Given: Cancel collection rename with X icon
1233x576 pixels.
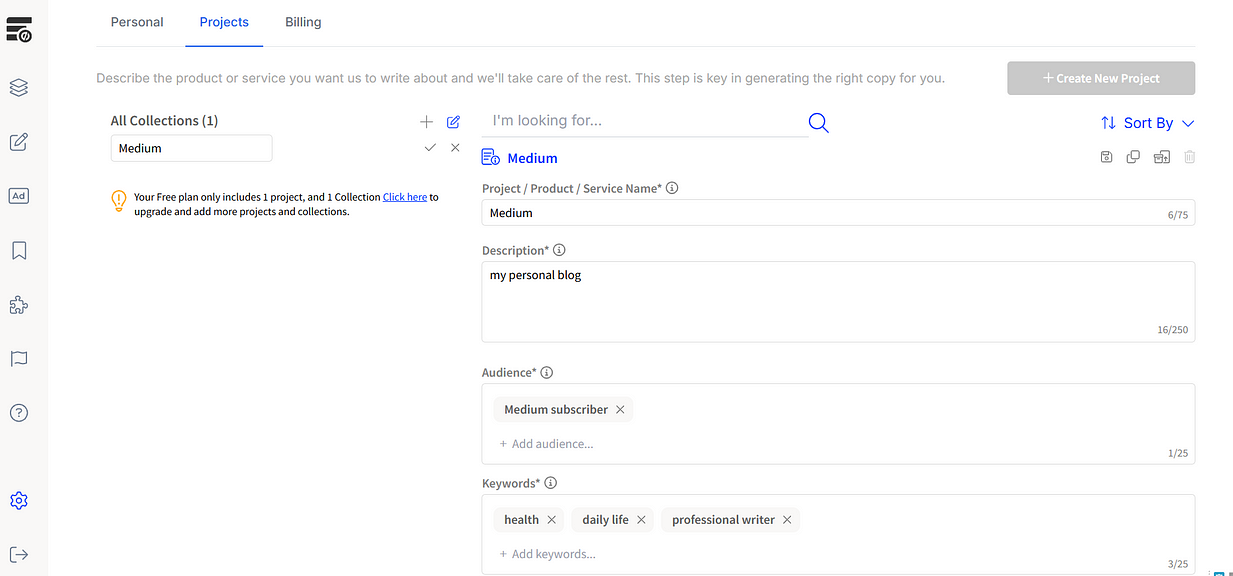Looking at the screenshot, I should coord(455,148).
